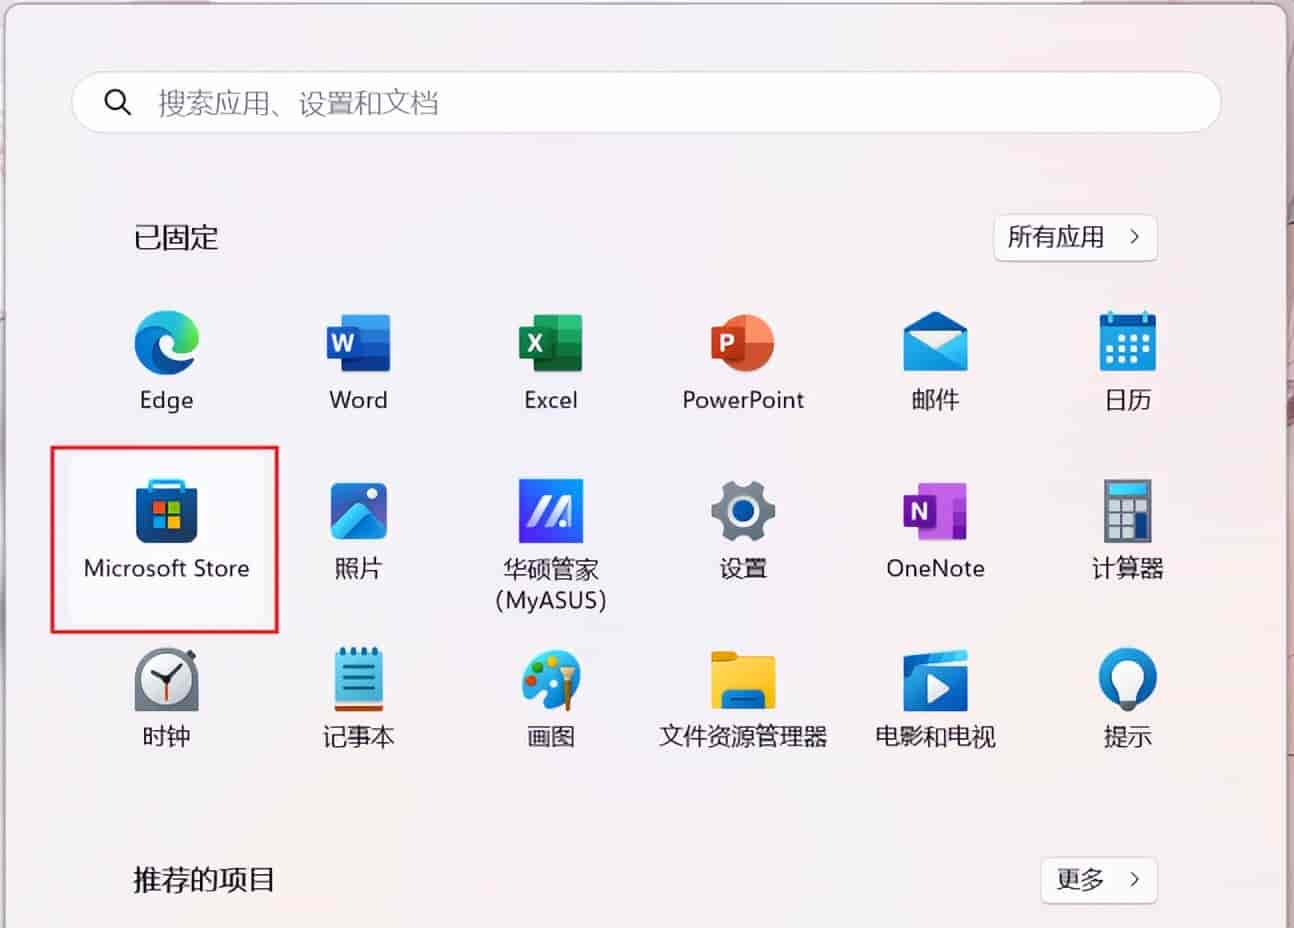Open the Edge browser icon
1294x928 pixels.
(x=166, y=343)
